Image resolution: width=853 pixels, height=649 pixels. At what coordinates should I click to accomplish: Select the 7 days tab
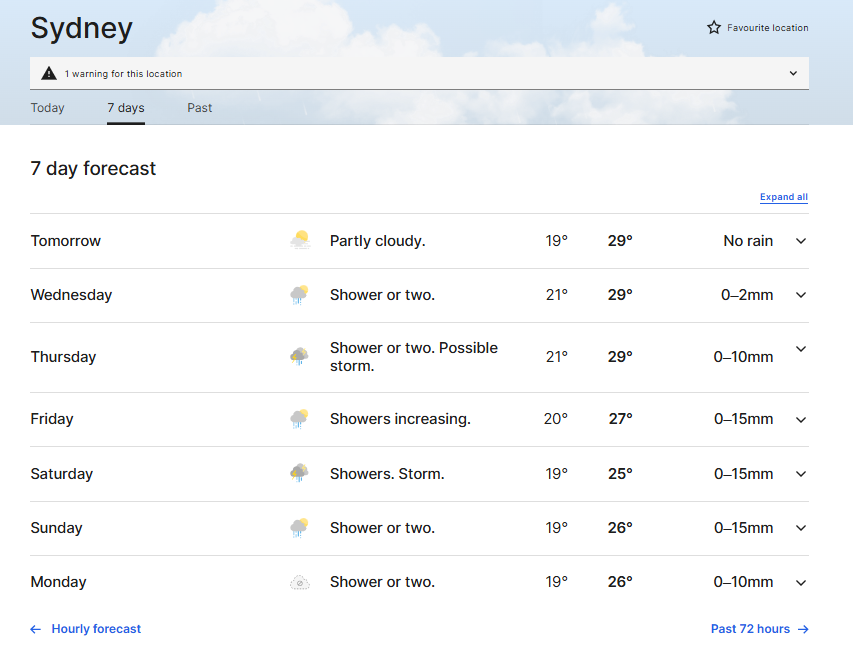pyautogui.click(x=126, y=108)
